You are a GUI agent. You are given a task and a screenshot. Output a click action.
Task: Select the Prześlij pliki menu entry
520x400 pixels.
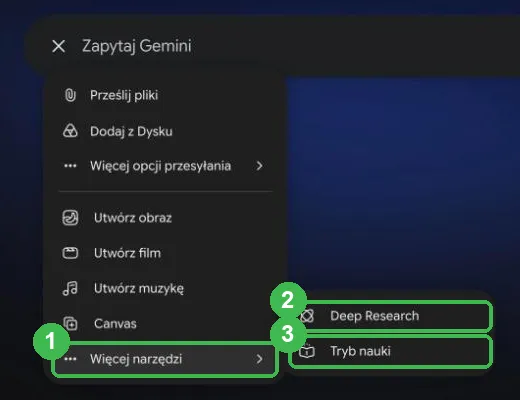pyautogui.click(x=165, y=95)
